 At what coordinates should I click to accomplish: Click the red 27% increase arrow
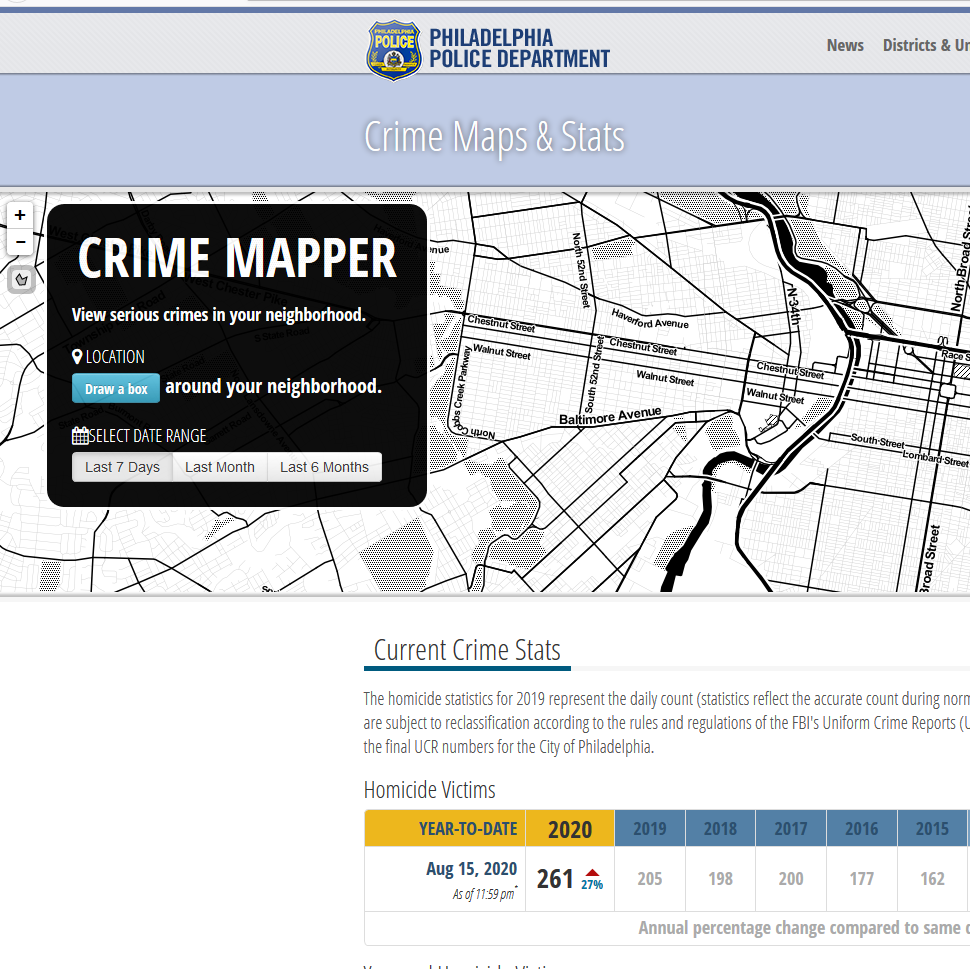[592, 873]
